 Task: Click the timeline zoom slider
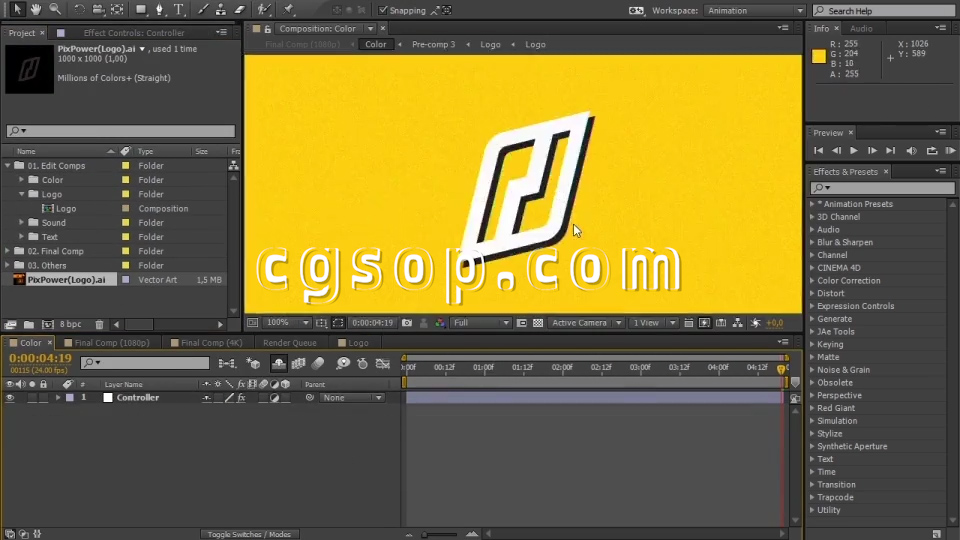[440, 534]
